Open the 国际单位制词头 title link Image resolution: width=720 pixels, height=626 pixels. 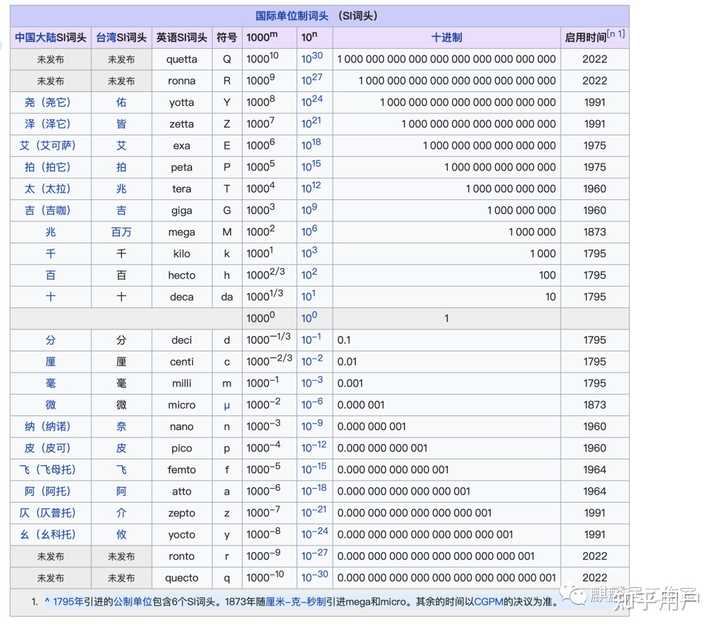point(292,16)
